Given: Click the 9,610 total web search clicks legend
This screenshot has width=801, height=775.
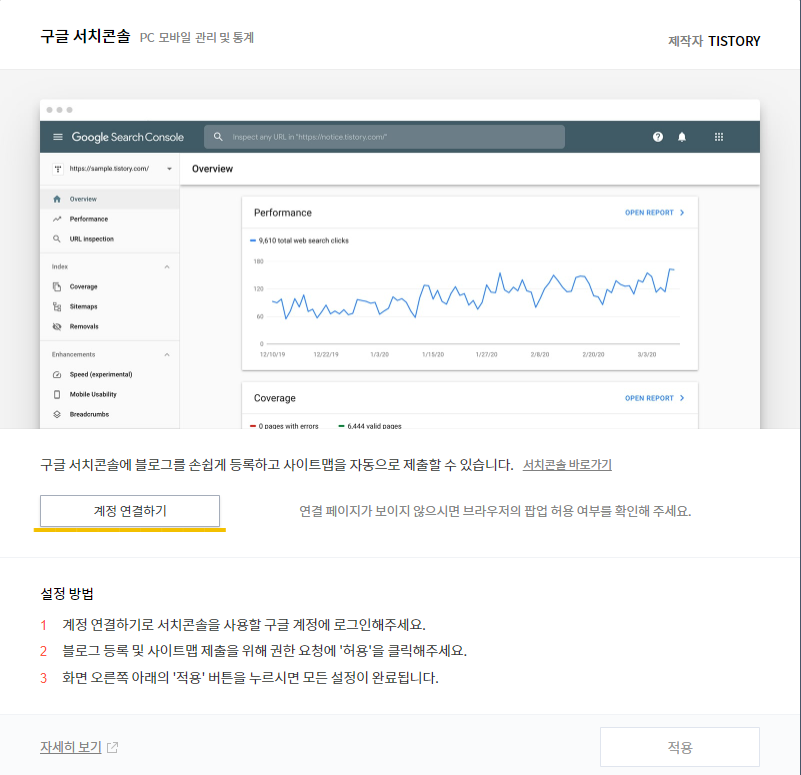Looking at the screenshot, I should click(x=299, y=241).
